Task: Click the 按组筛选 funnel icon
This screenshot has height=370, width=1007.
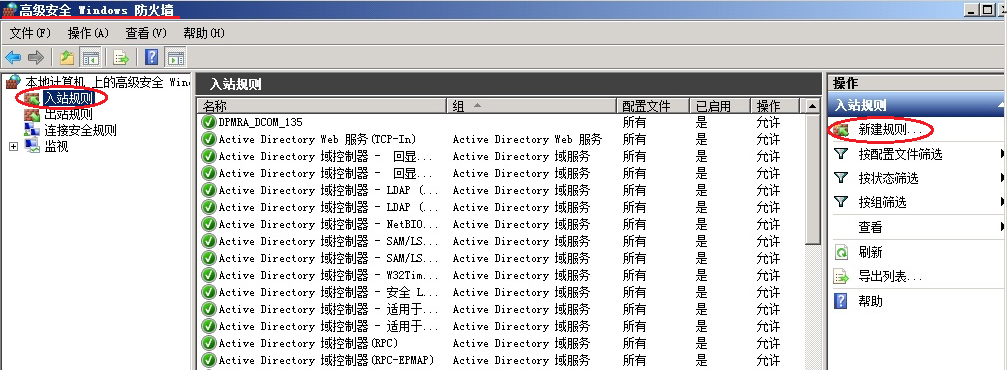Action: (x=841, y=202)
